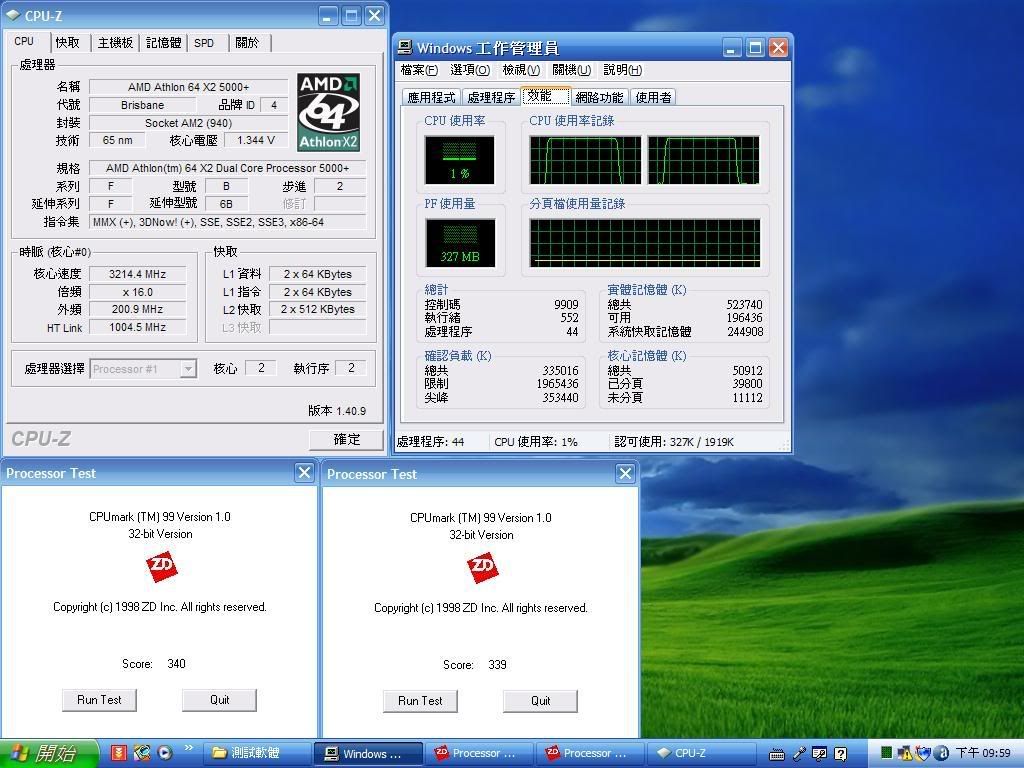Open the Processor #1 selection dropdown
Screen dimensions: 1024x768
(188, 369)
